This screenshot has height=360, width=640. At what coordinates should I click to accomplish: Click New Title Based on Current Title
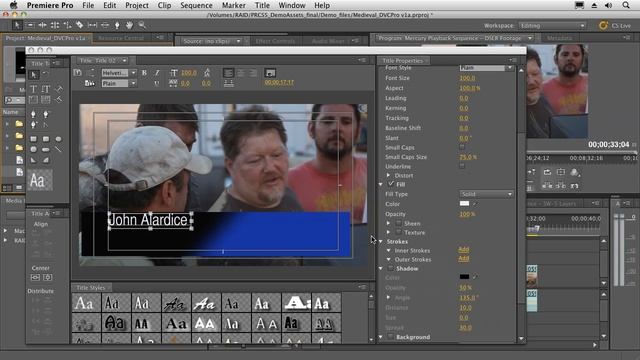pos(78,73)
